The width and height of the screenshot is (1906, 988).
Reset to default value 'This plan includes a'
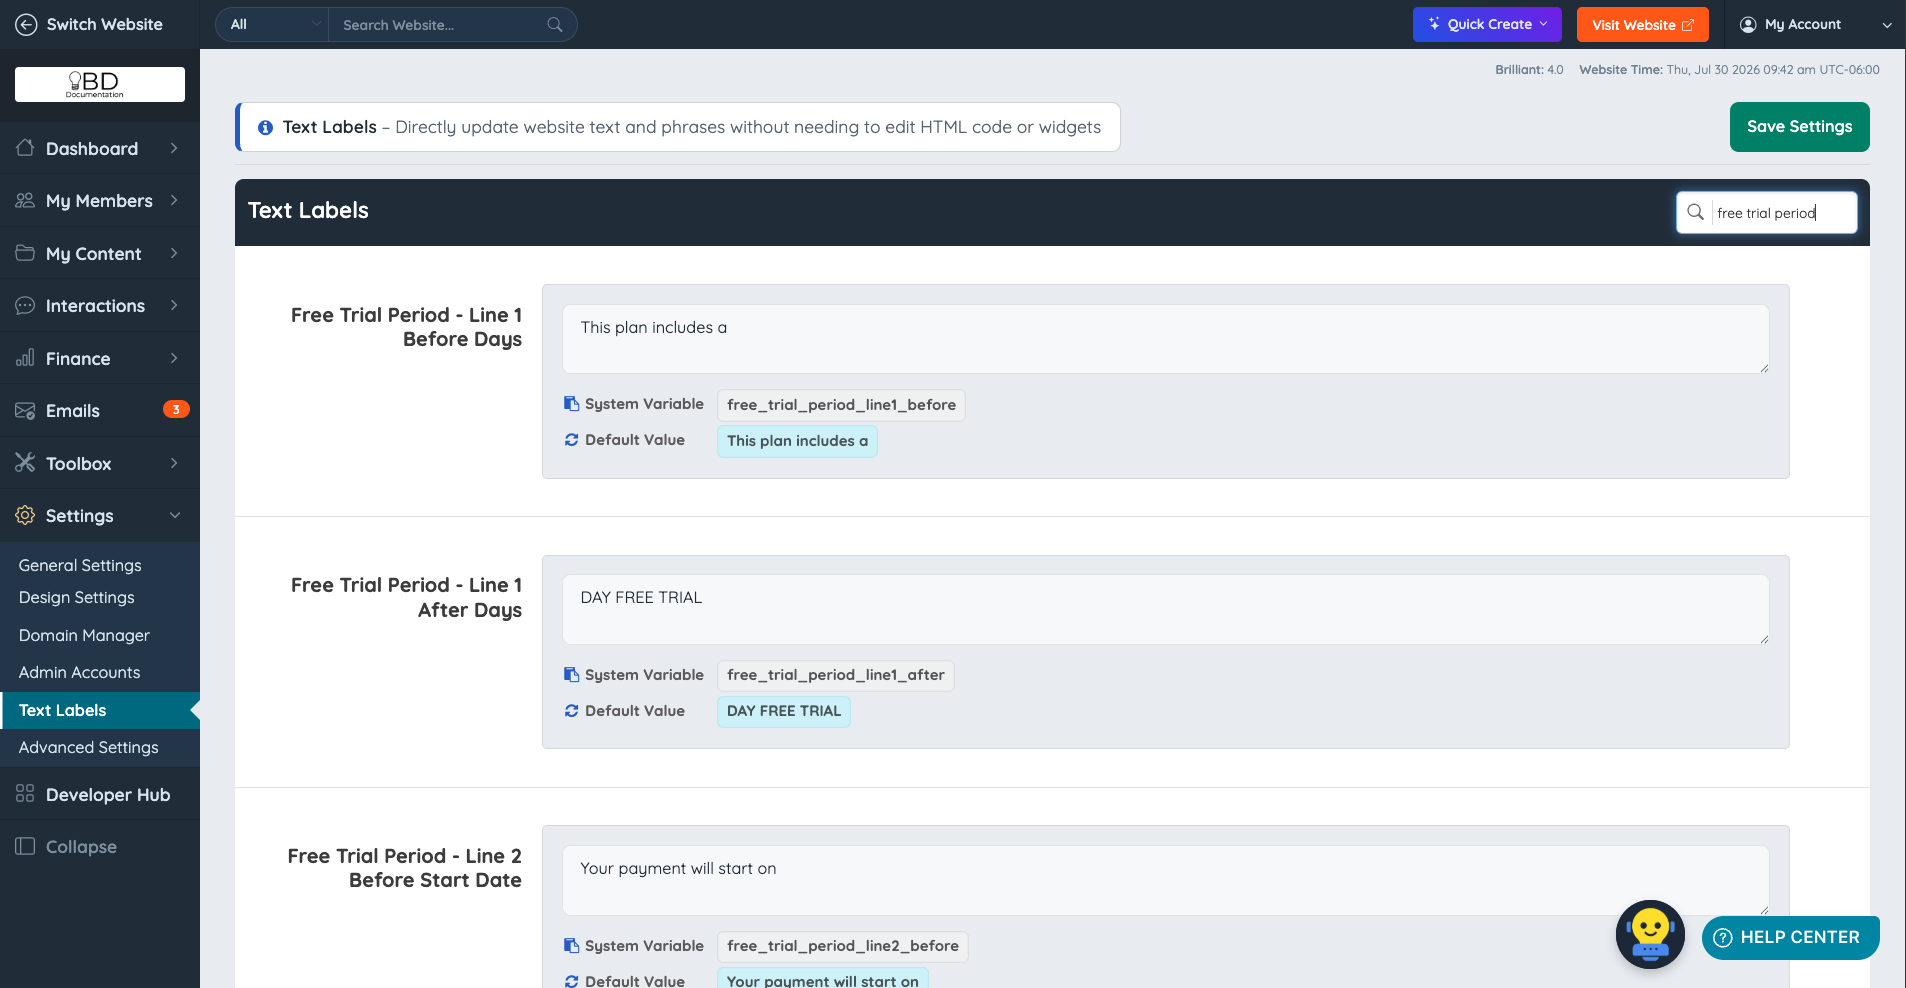797,441
